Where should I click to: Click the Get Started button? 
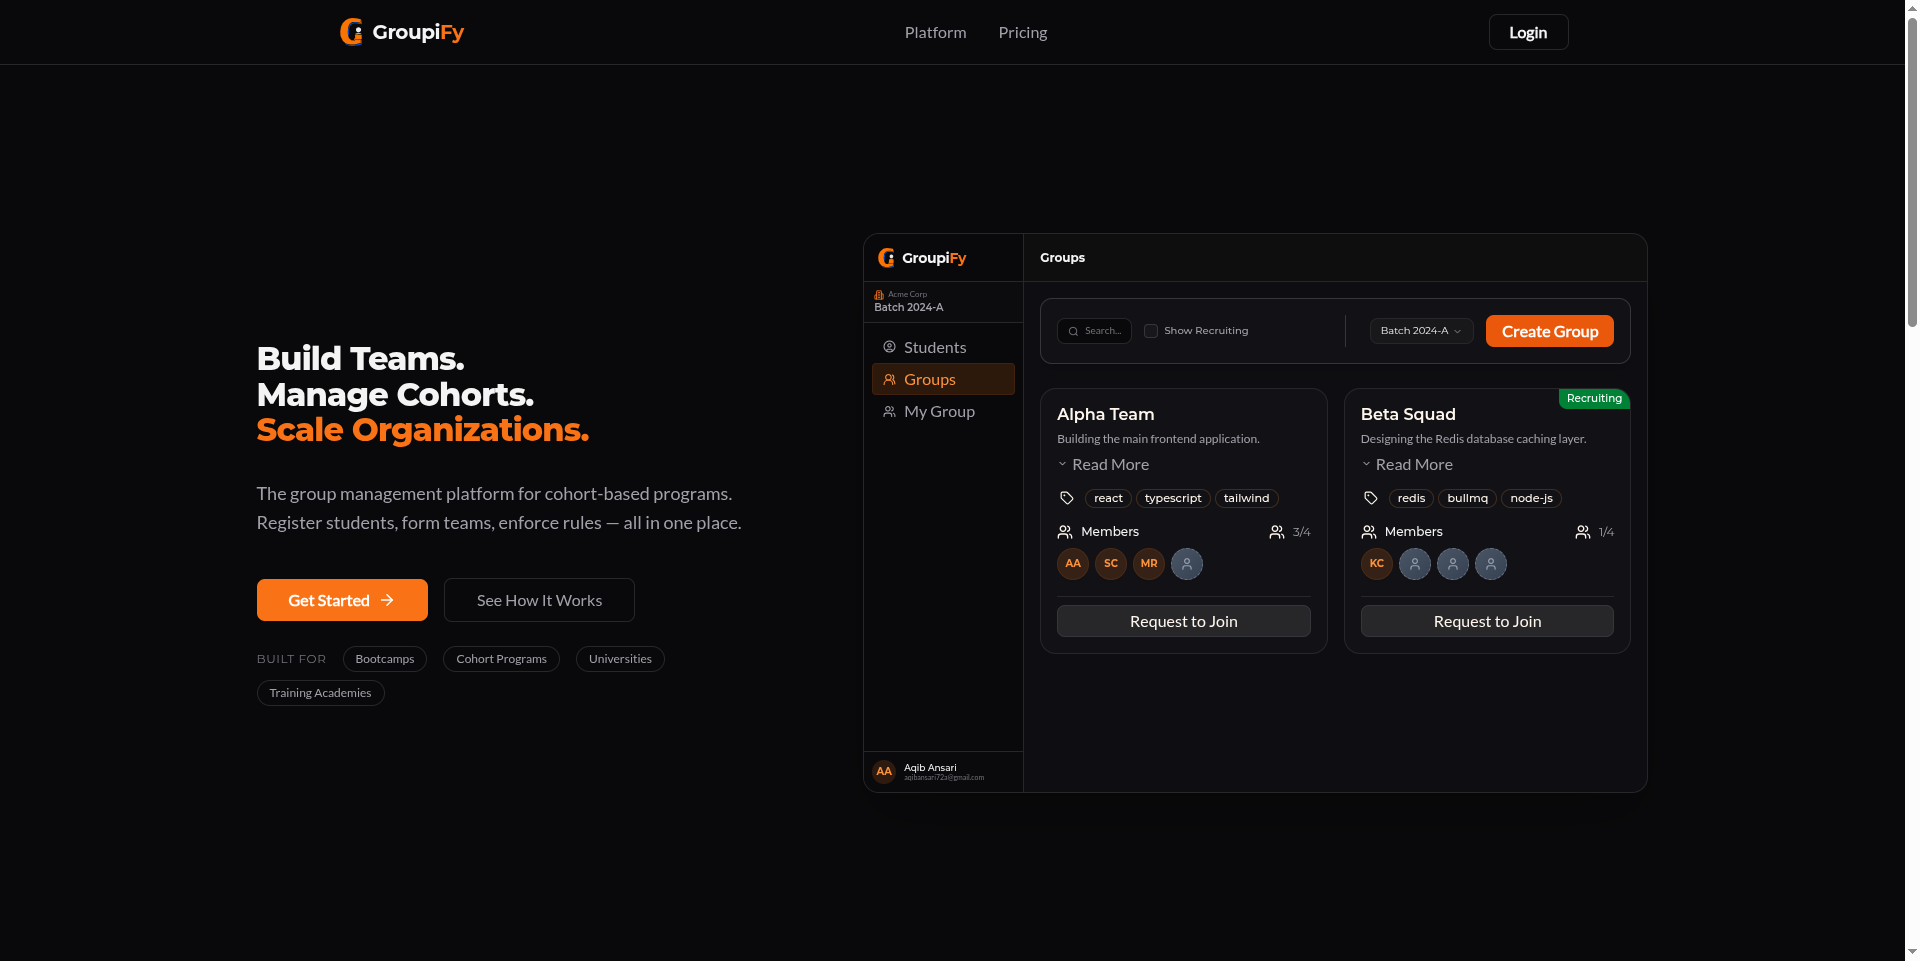[342, 600]
